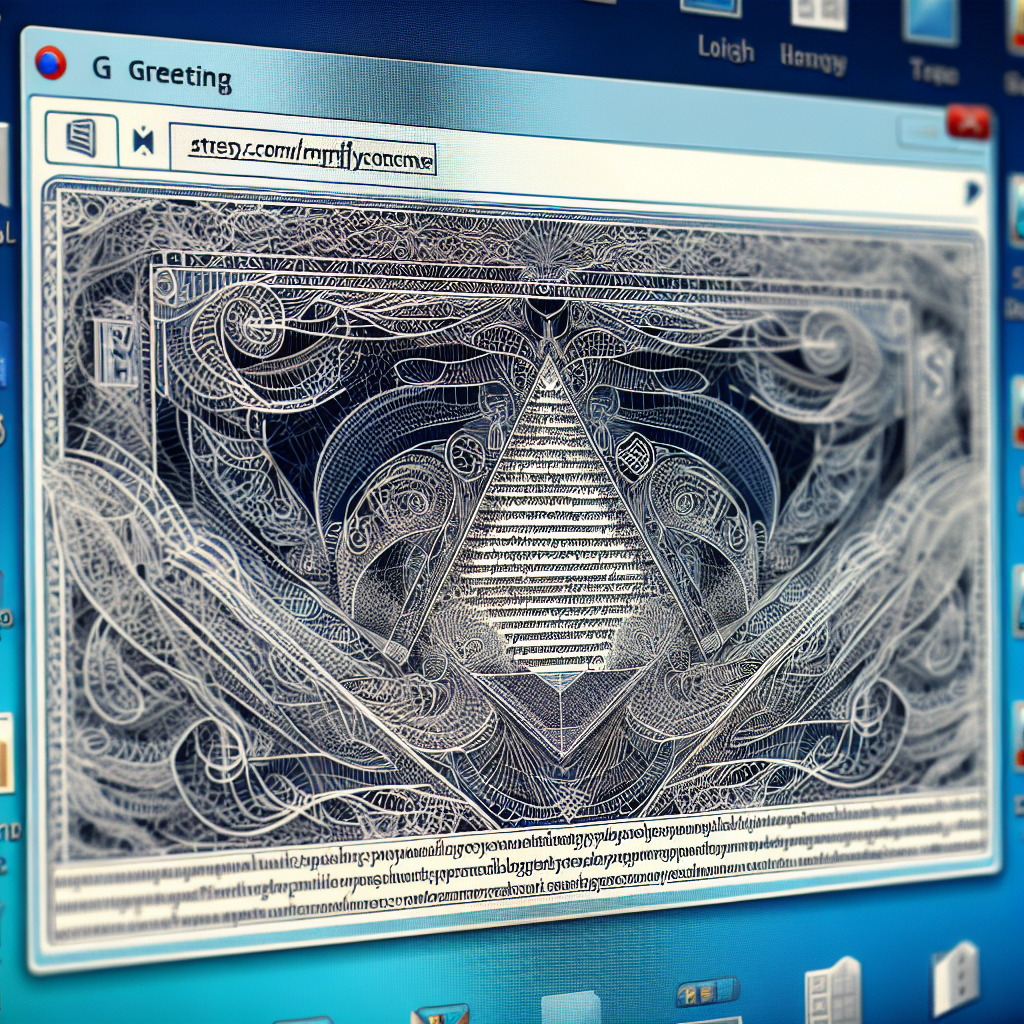Click the central pyramid triangle in the artwork

tap(548, 520)
